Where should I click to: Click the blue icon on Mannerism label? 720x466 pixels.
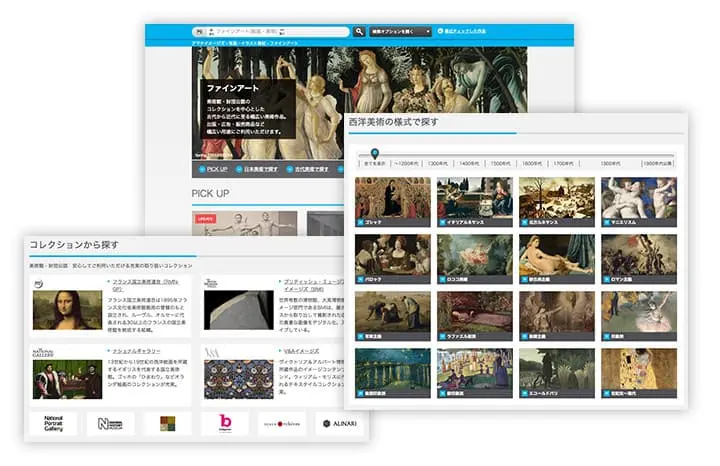tap(607, 222)
